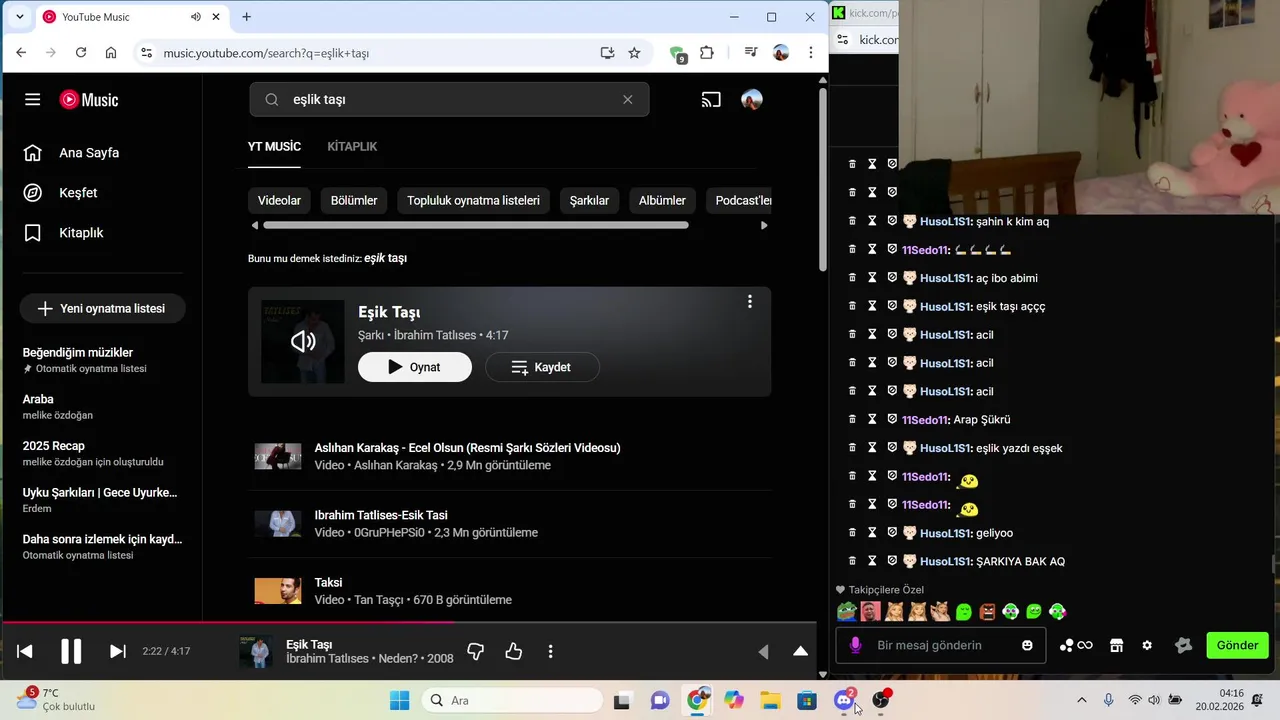The width and height of the screenshot is (1280, 720).
Task: Close the YouTube Music browser tab
Action: (x=216, y=17)
